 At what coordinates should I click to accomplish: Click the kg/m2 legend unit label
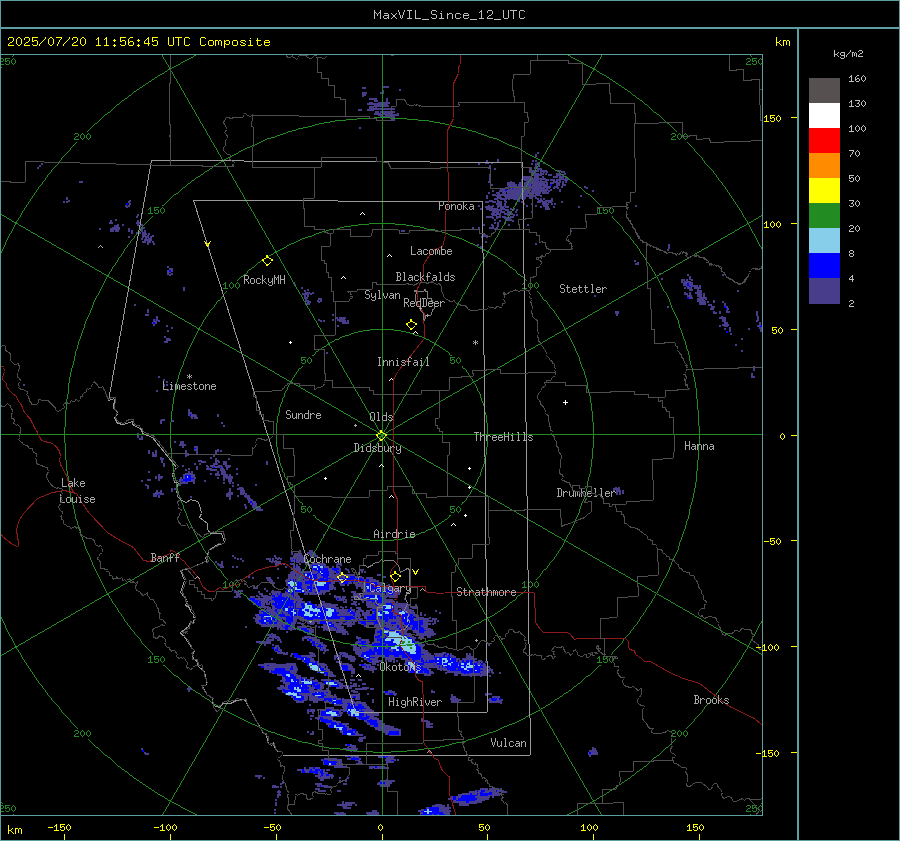pyautogui.click(x=848, y=54)
